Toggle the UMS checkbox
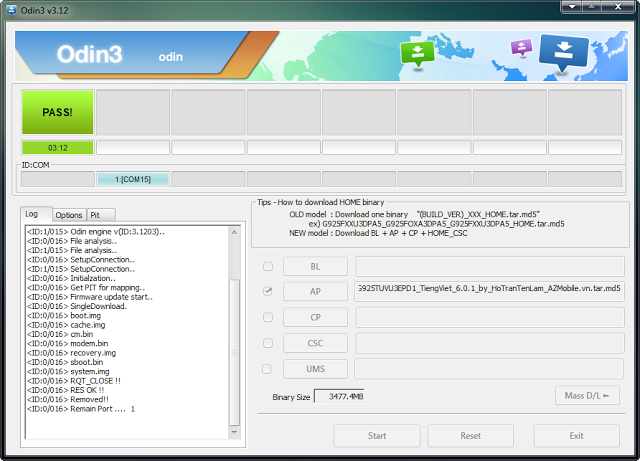This screenshot has height=461, width=640. coord(267,369)
